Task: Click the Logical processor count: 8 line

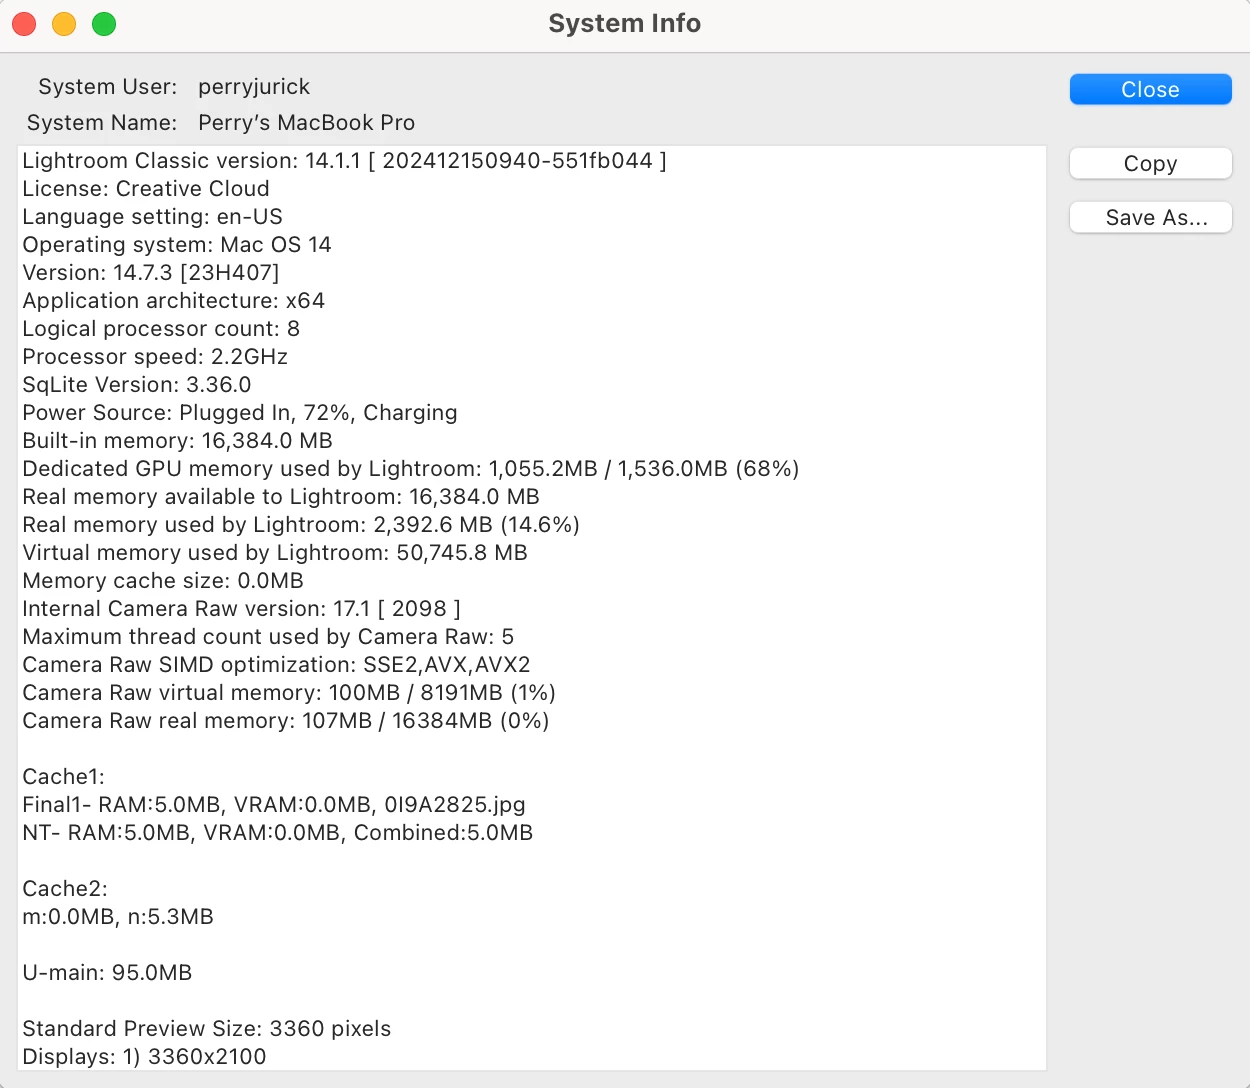Action: click(161, 329)
